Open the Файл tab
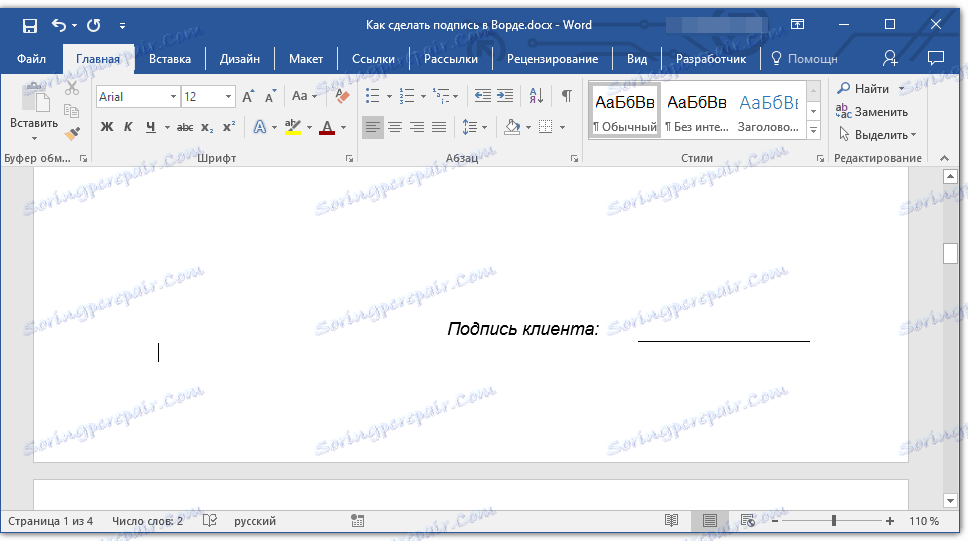Image resolution: width=968 pixels, height=541 pixels. 31,59
